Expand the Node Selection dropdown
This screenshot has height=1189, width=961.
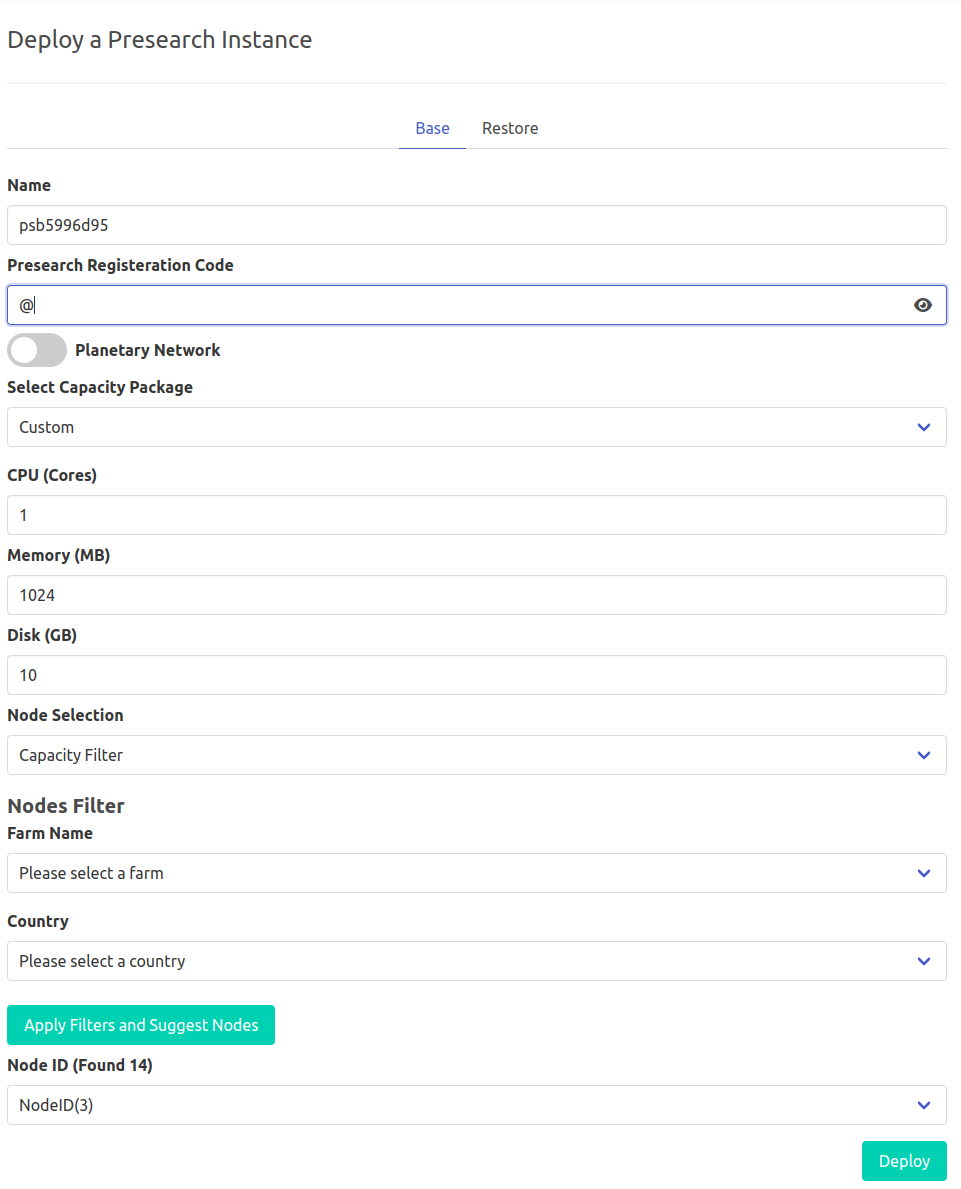(476, 755)
